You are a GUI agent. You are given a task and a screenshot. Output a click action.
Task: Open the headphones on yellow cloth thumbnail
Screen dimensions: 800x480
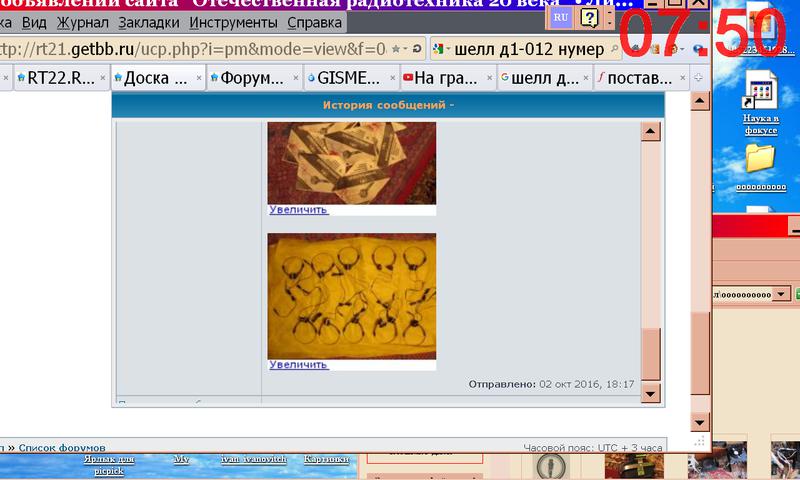(352, 296)
